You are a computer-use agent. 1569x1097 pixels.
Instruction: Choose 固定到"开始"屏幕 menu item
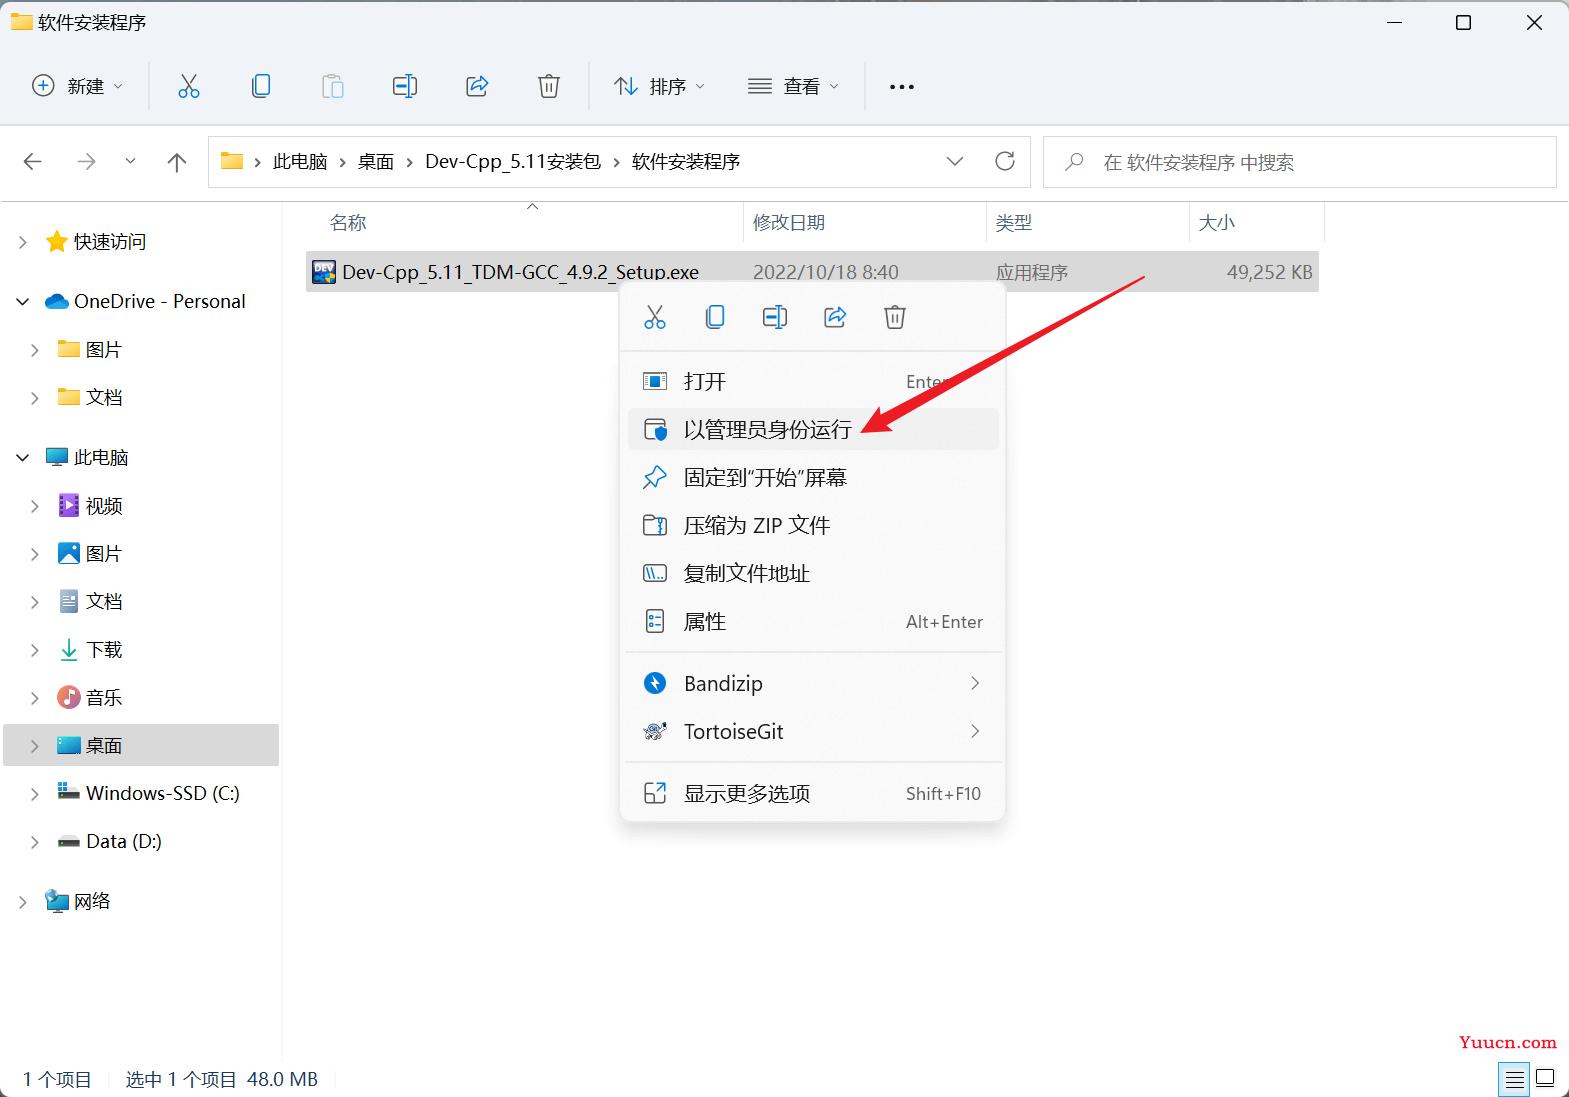pyautogui.click(x=812, y=477)
